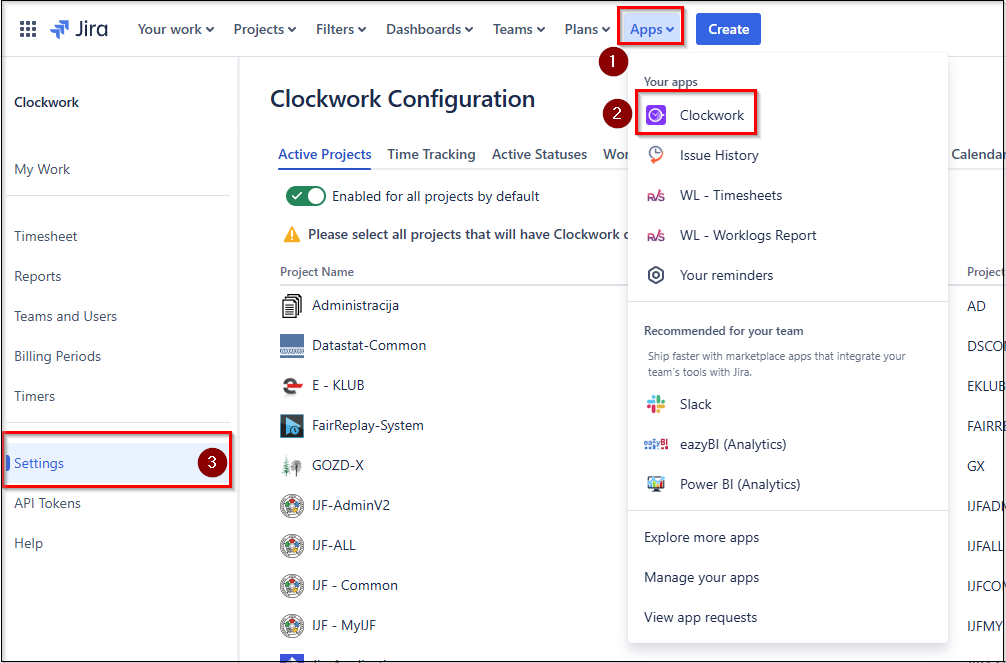The width and height of the screenshot is (1006, 663).
Task: Click the WL - Worklogs Report app icon
Action: point(656,236)
